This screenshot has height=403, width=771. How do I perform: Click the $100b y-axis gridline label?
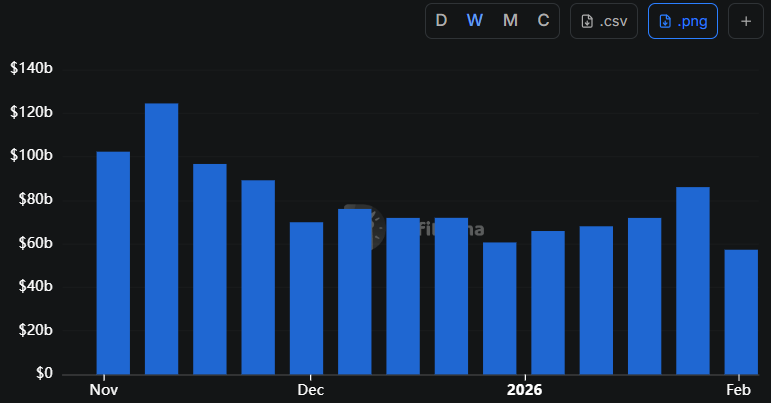coord(31,156)
